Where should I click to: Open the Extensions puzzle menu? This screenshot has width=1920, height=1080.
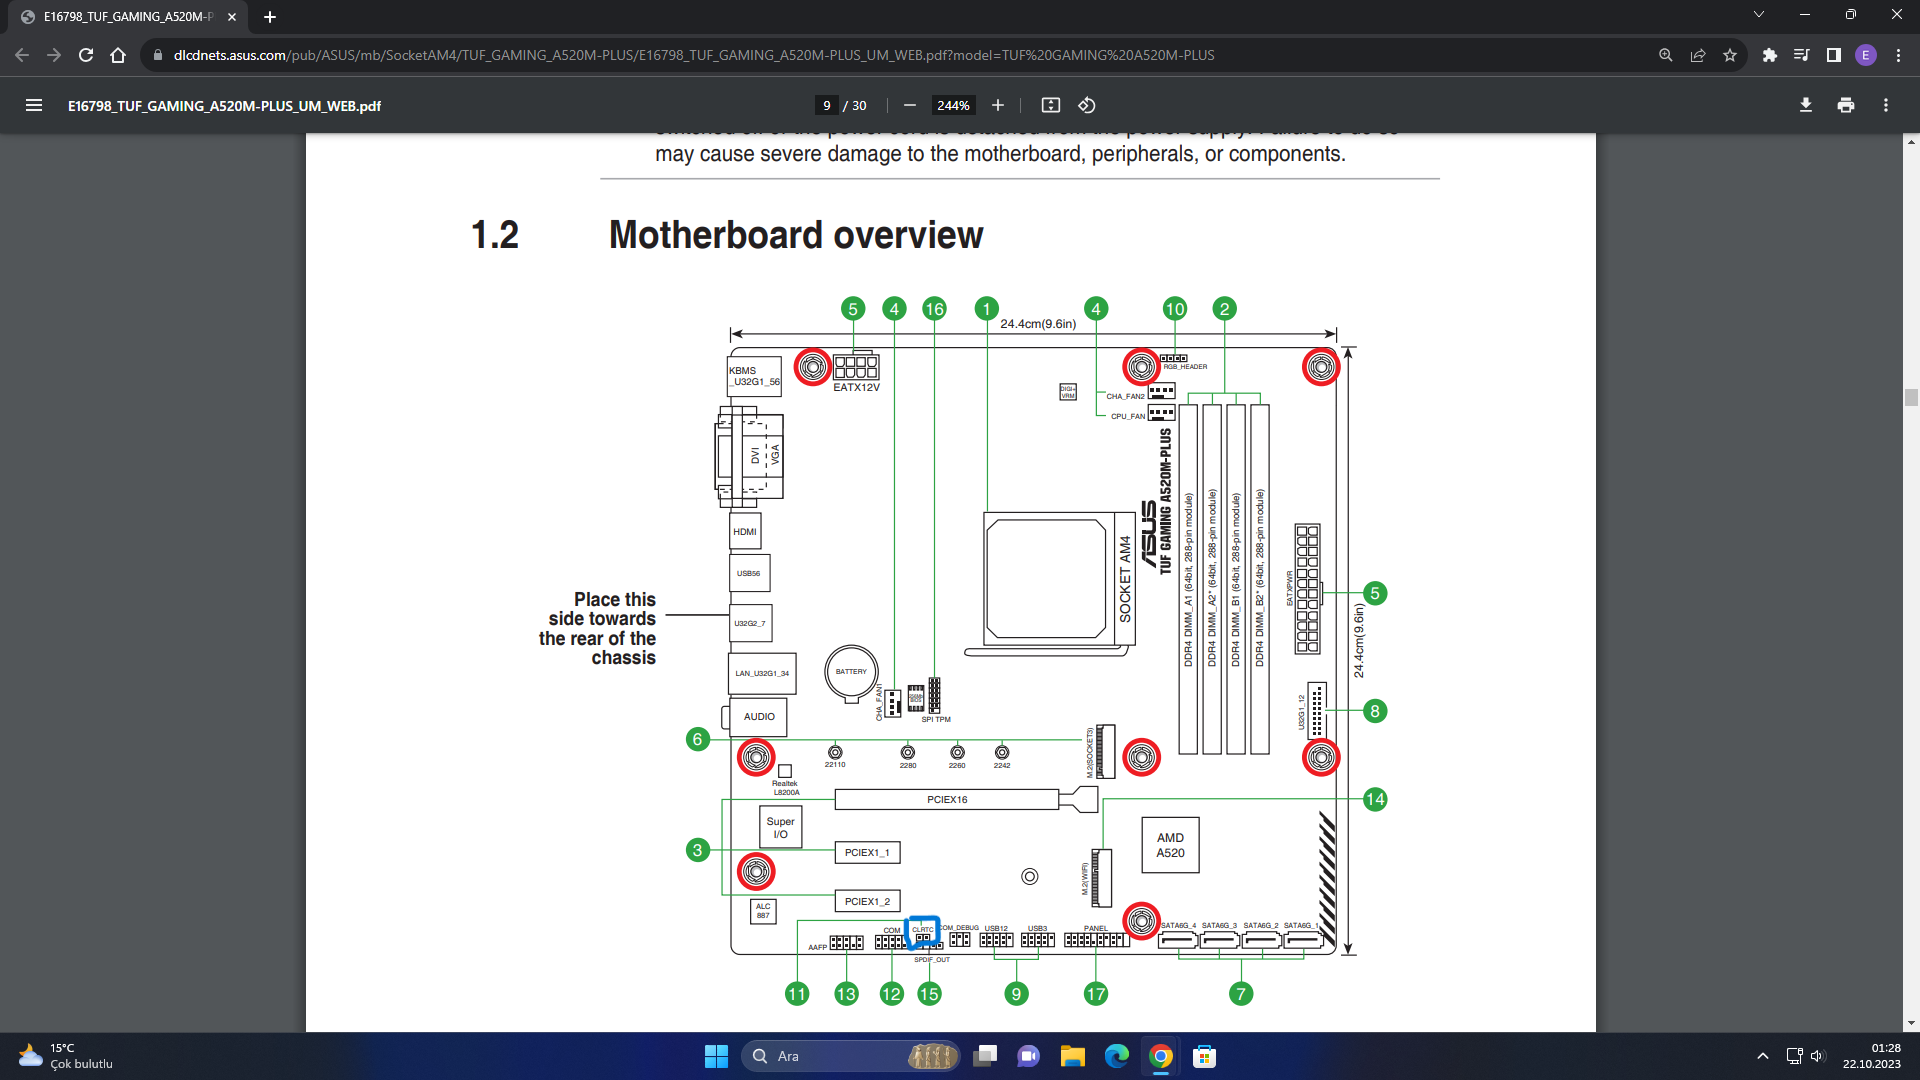click(x=1770, y=55)
